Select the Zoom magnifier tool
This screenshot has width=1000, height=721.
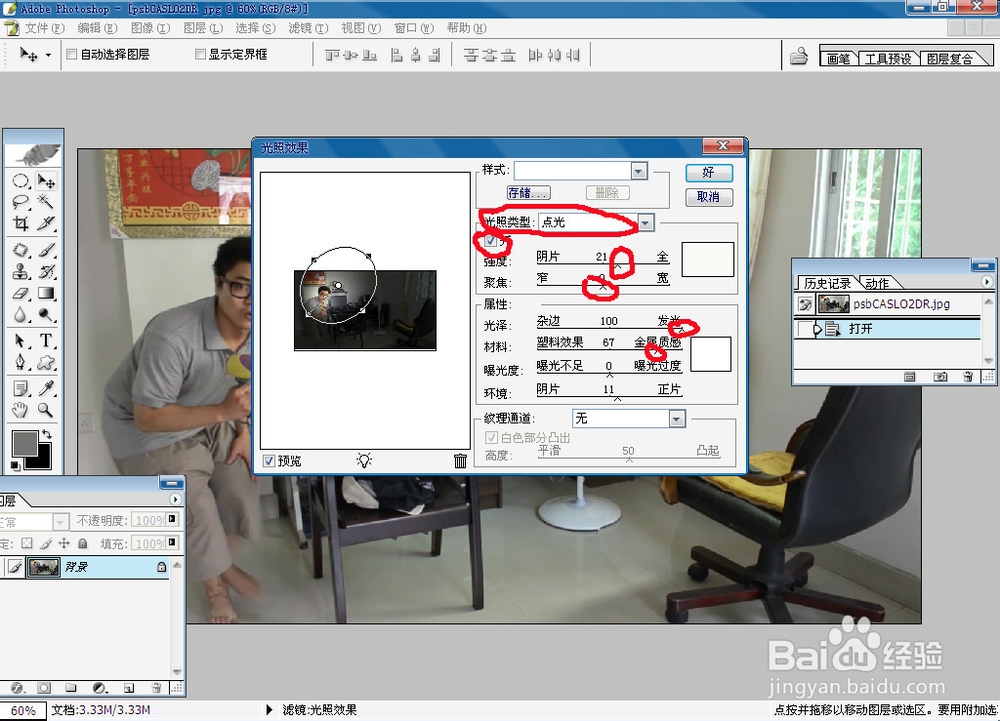pyautogui.click(x=46, y=410)
